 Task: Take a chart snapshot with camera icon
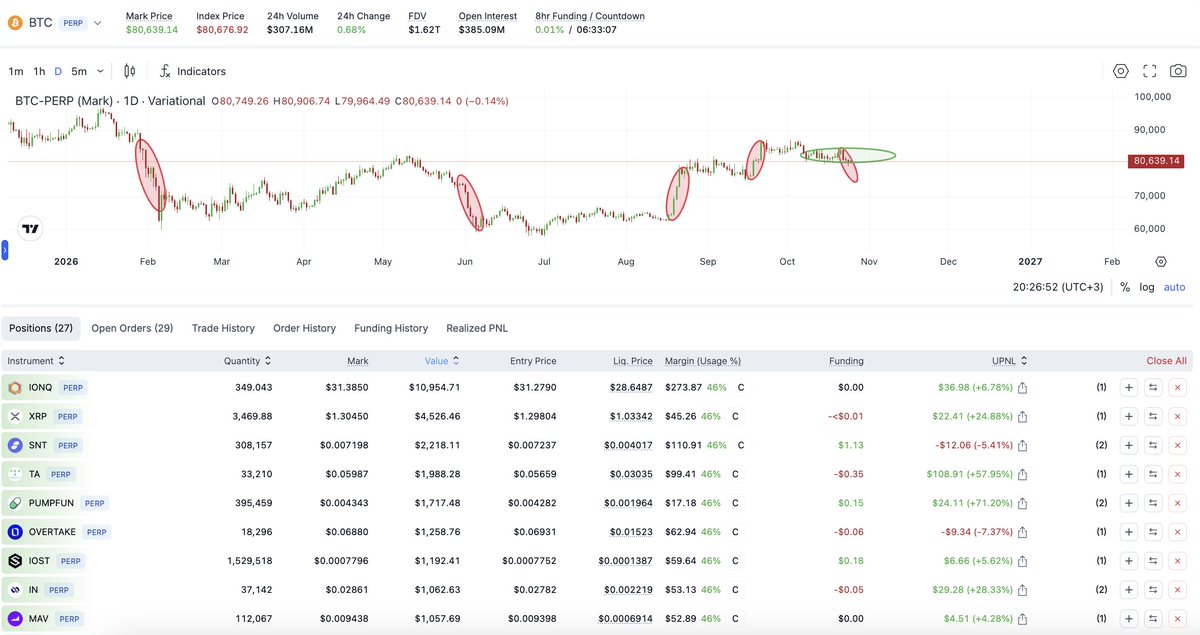tap(1179, 71)
